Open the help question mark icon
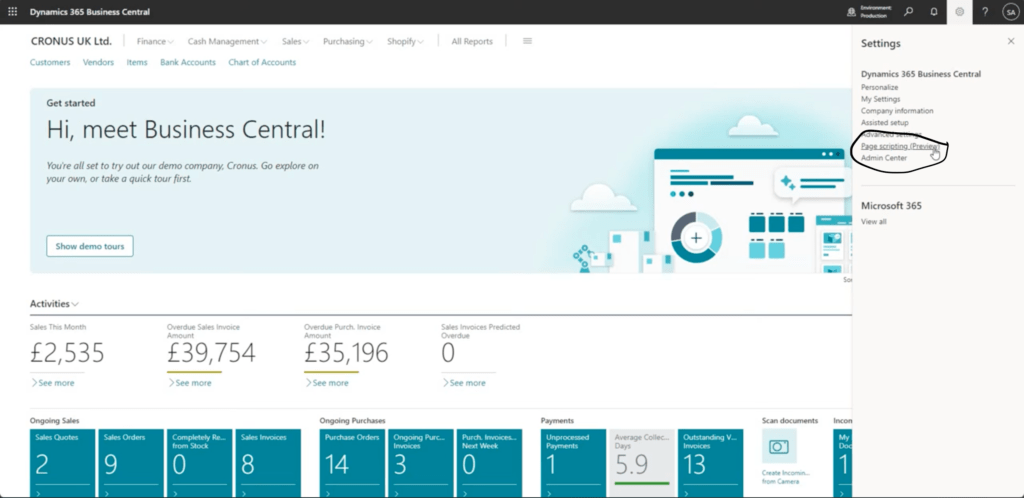1024x498 pixels. pos(985,12)
